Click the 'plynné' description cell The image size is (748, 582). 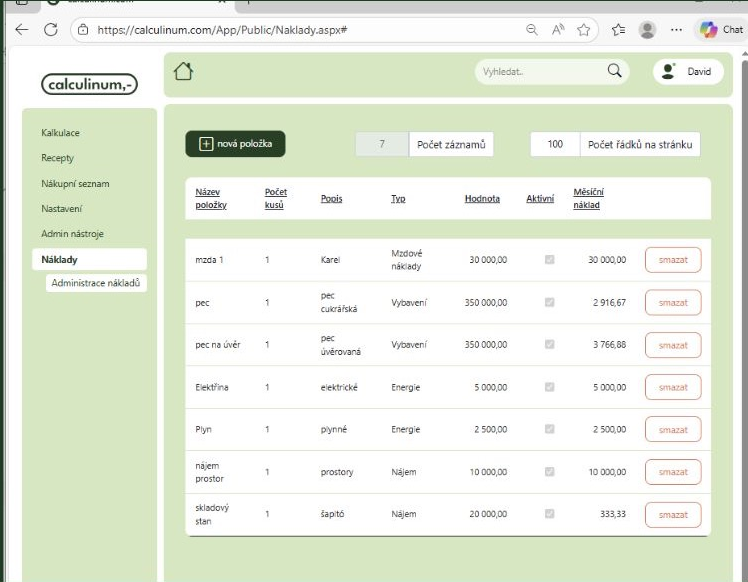click(x=333, y=429)
